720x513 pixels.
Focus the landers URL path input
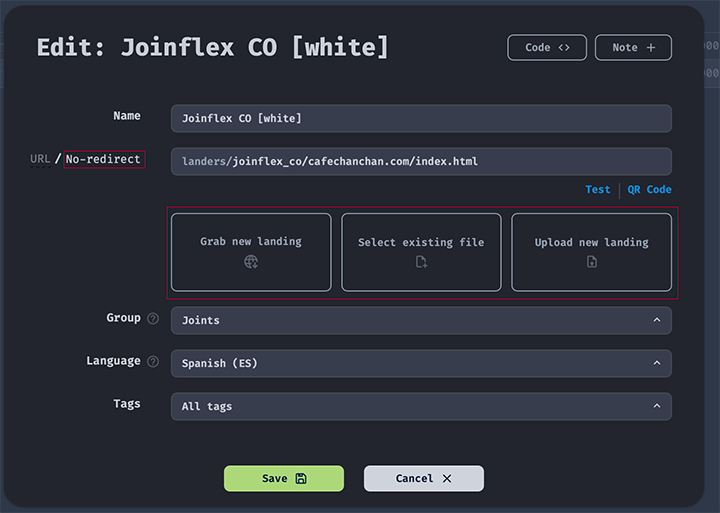click(x=421, y=161)
